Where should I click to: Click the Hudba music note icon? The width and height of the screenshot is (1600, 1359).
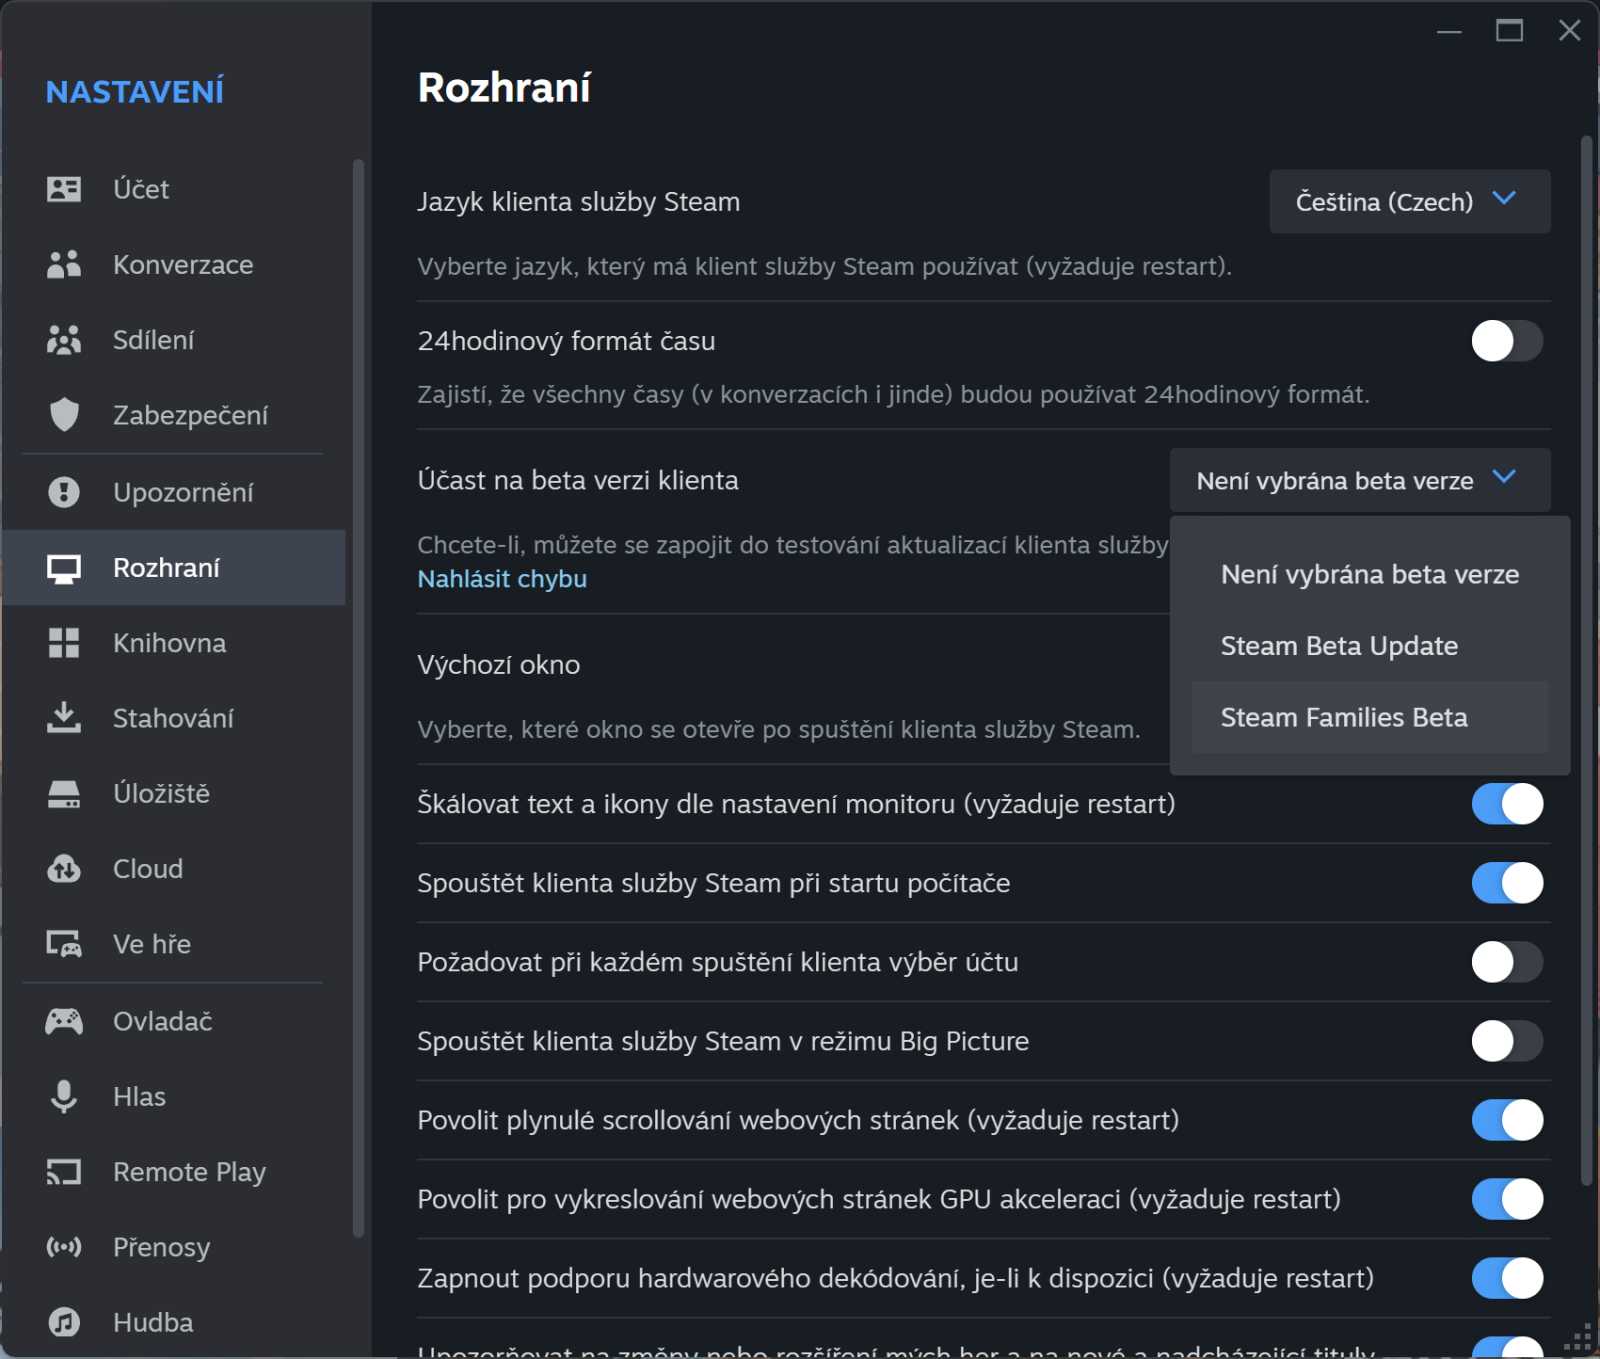64,1323
